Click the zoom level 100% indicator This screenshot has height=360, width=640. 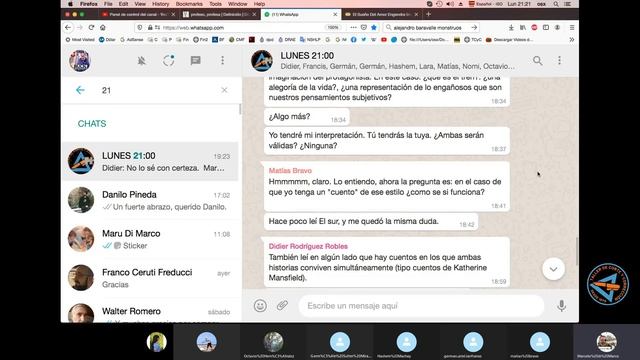(333, 27)
